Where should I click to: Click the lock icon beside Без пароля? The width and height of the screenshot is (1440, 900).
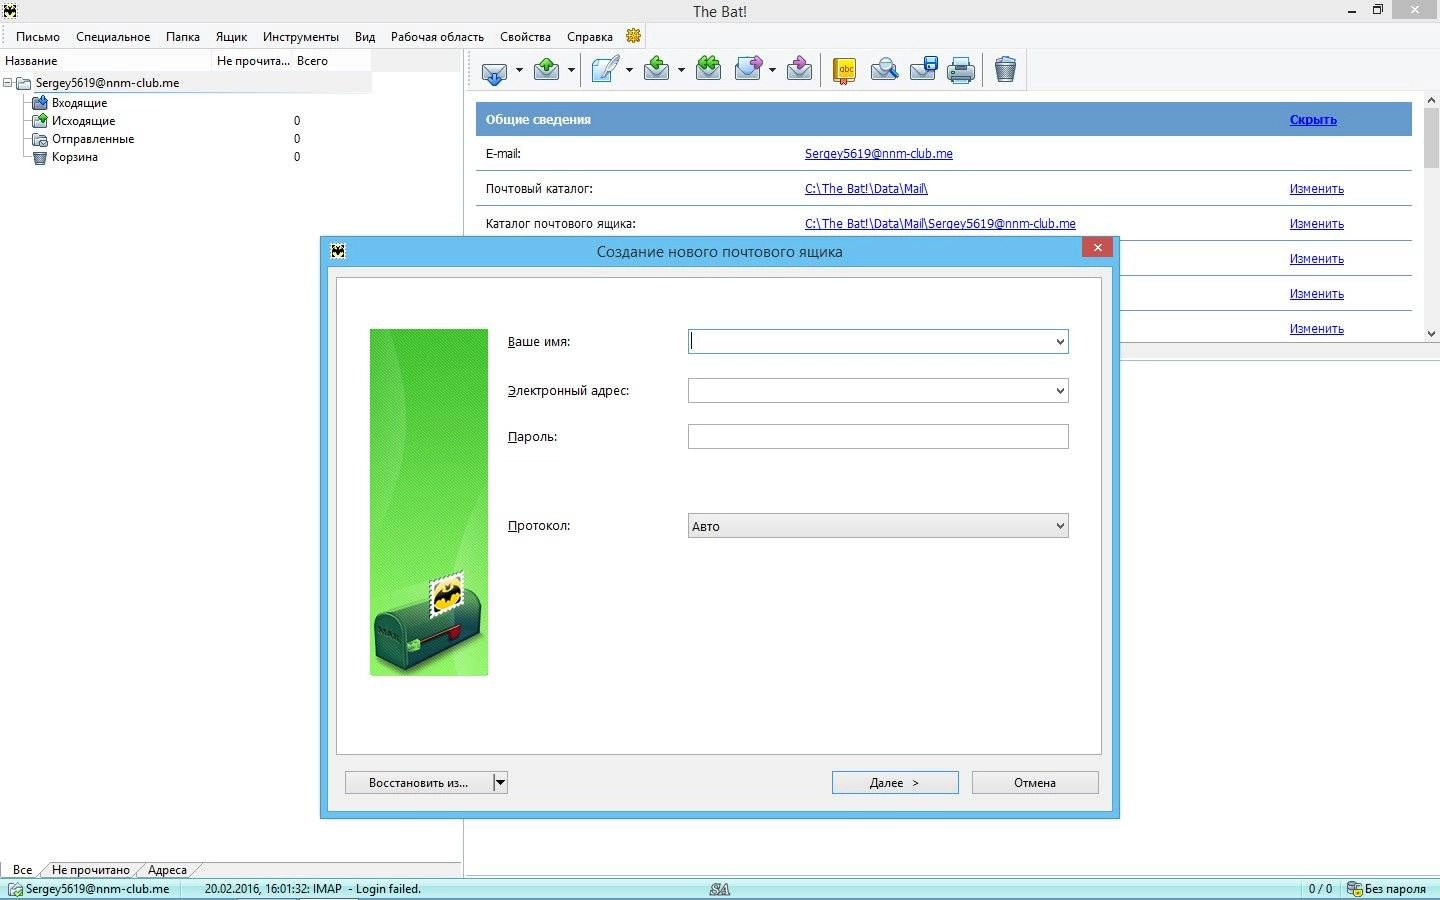click(1354, 889)
